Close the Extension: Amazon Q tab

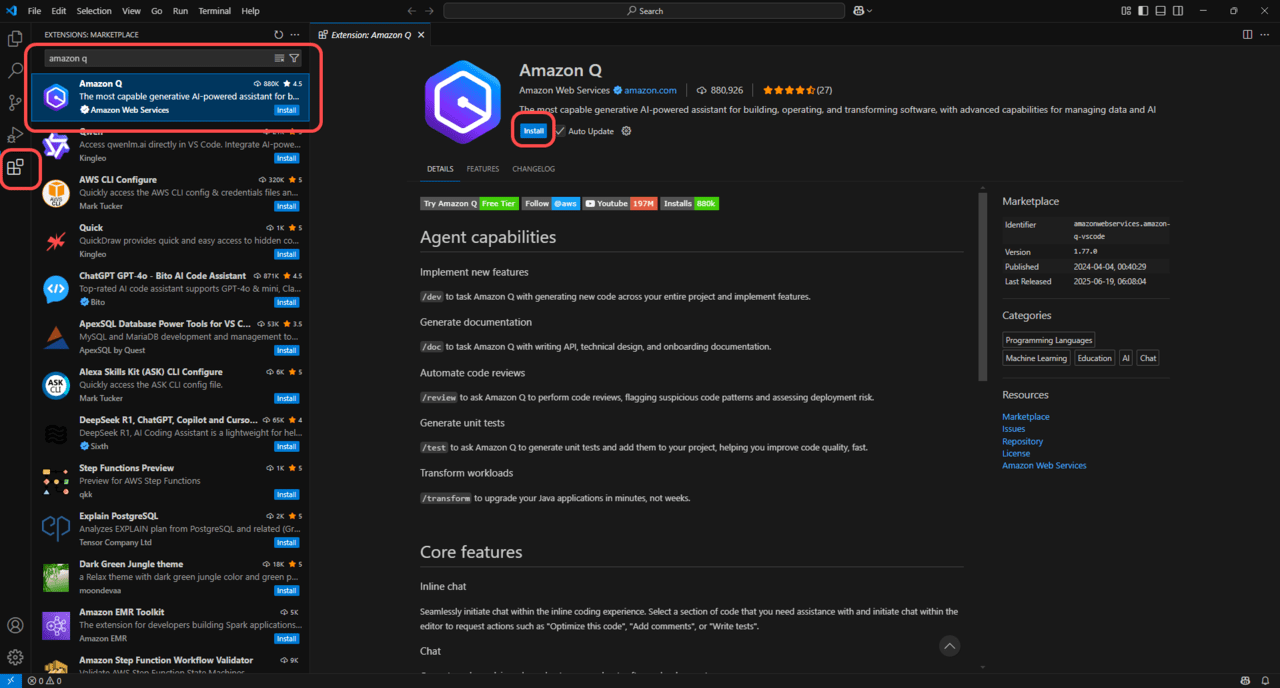[421, 34]
